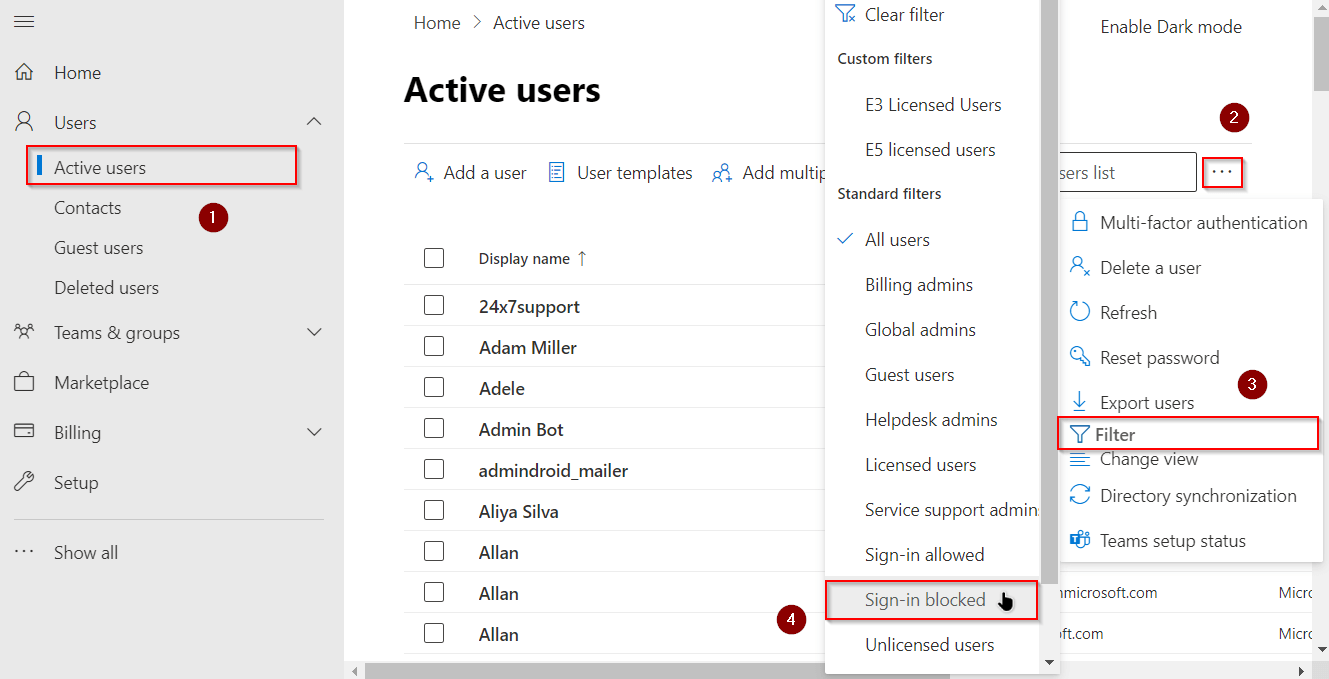The height and width of the screenshot is (679, 1329).
Task: Select Clear filter at the top
Action: click(x=900, y=14)
